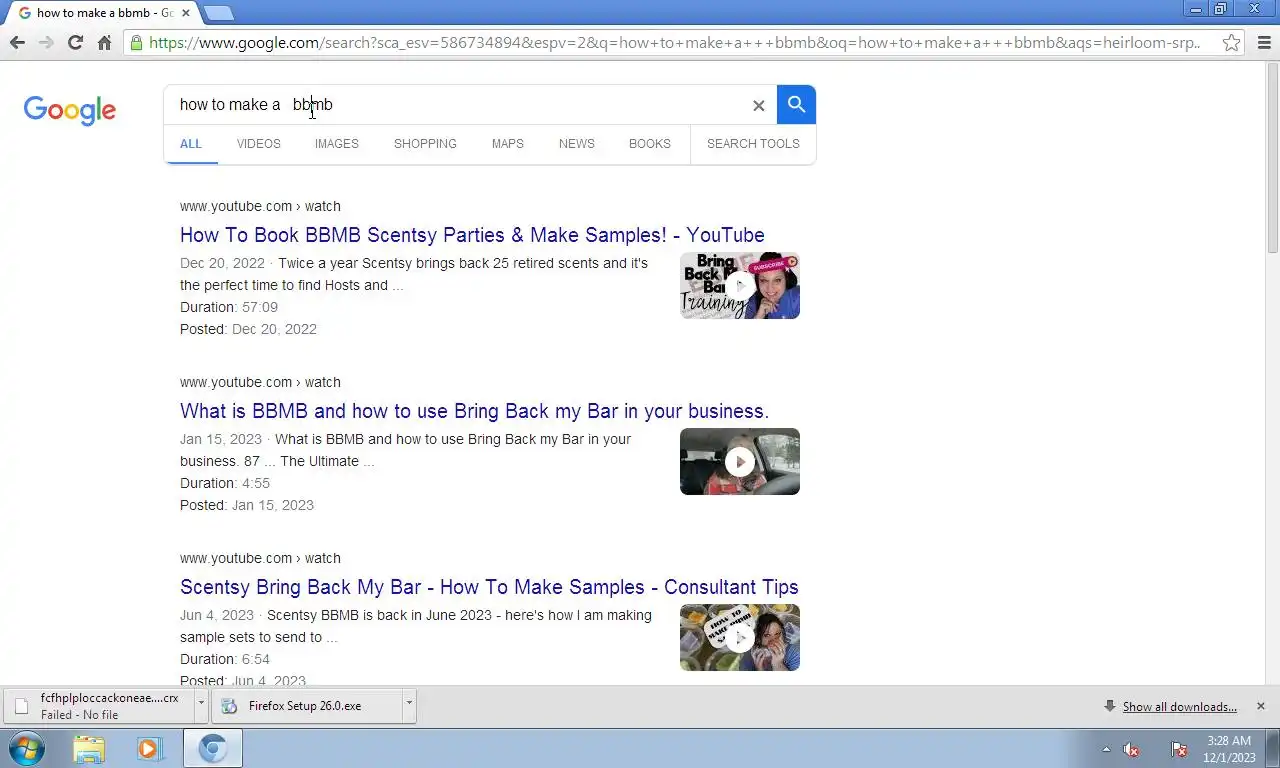Click the Firefox Setup 26.0.exe file icon
1280x768 pixels.
pos(230,706)
